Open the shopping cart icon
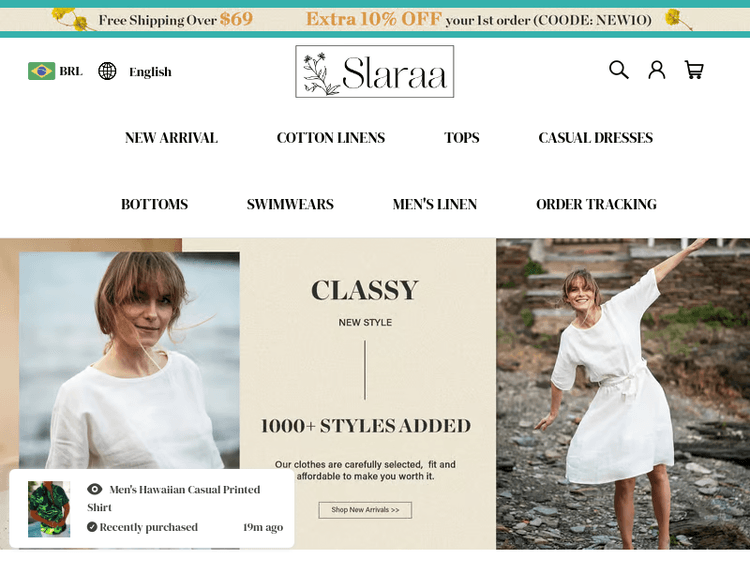Viewport: 750px width, 563px height. click(694, 70)
